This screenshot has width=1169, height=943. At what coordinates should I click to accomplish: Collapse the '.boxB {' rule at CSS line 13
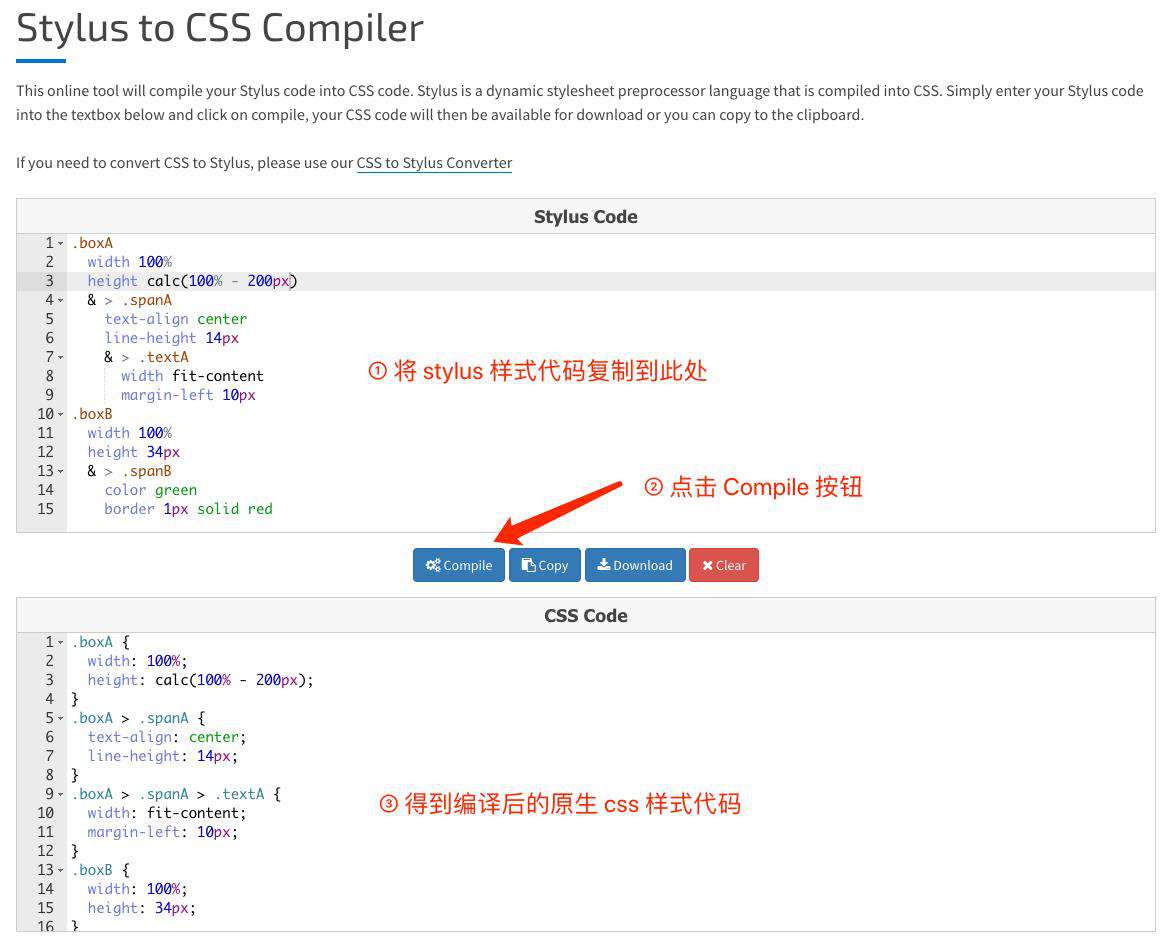tap(60, 870)
